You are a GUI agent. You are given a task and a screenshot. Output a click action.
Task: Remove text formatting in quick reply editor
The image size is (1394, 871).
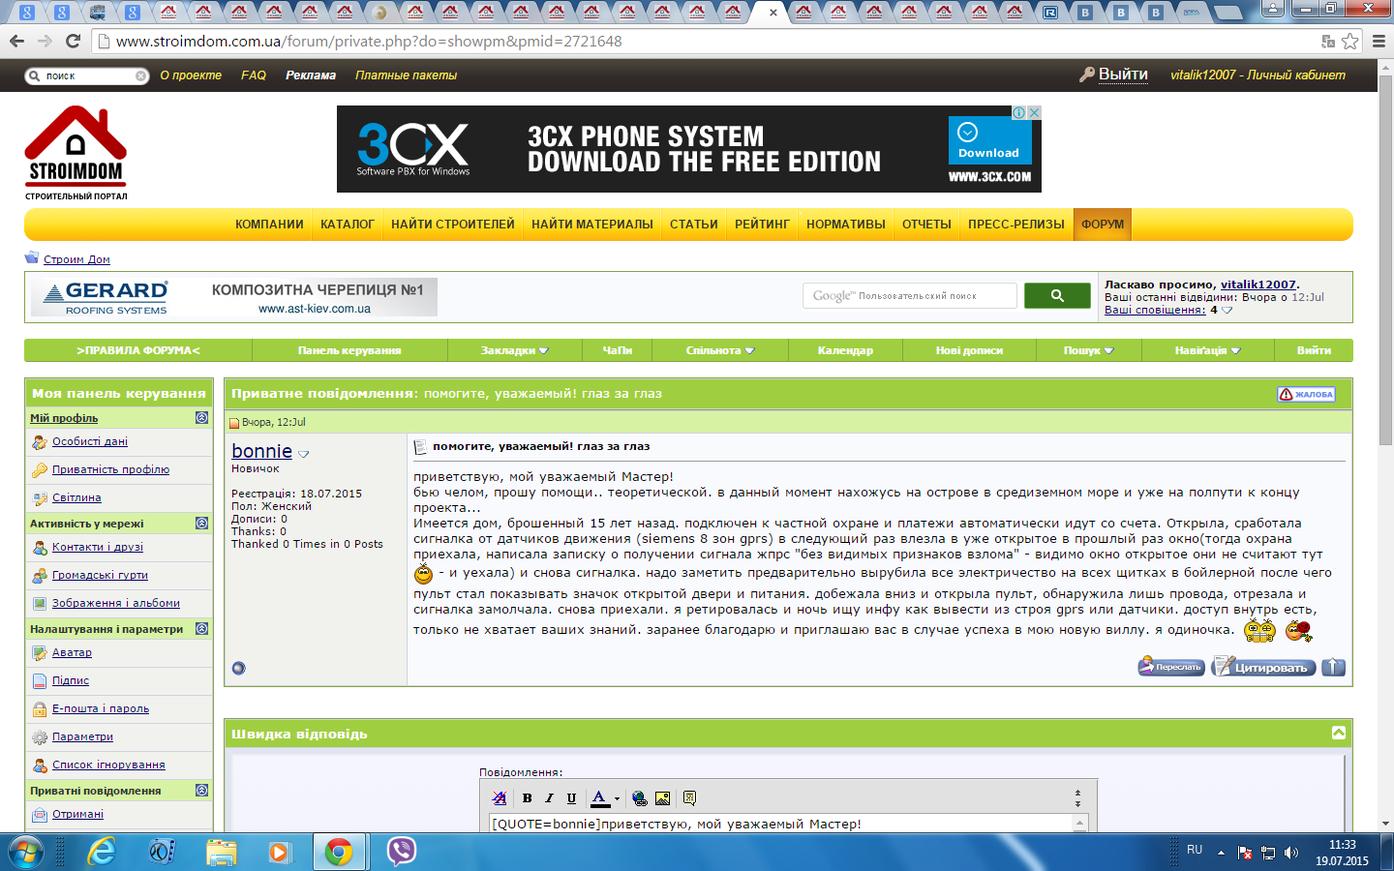tap(500, 798)
